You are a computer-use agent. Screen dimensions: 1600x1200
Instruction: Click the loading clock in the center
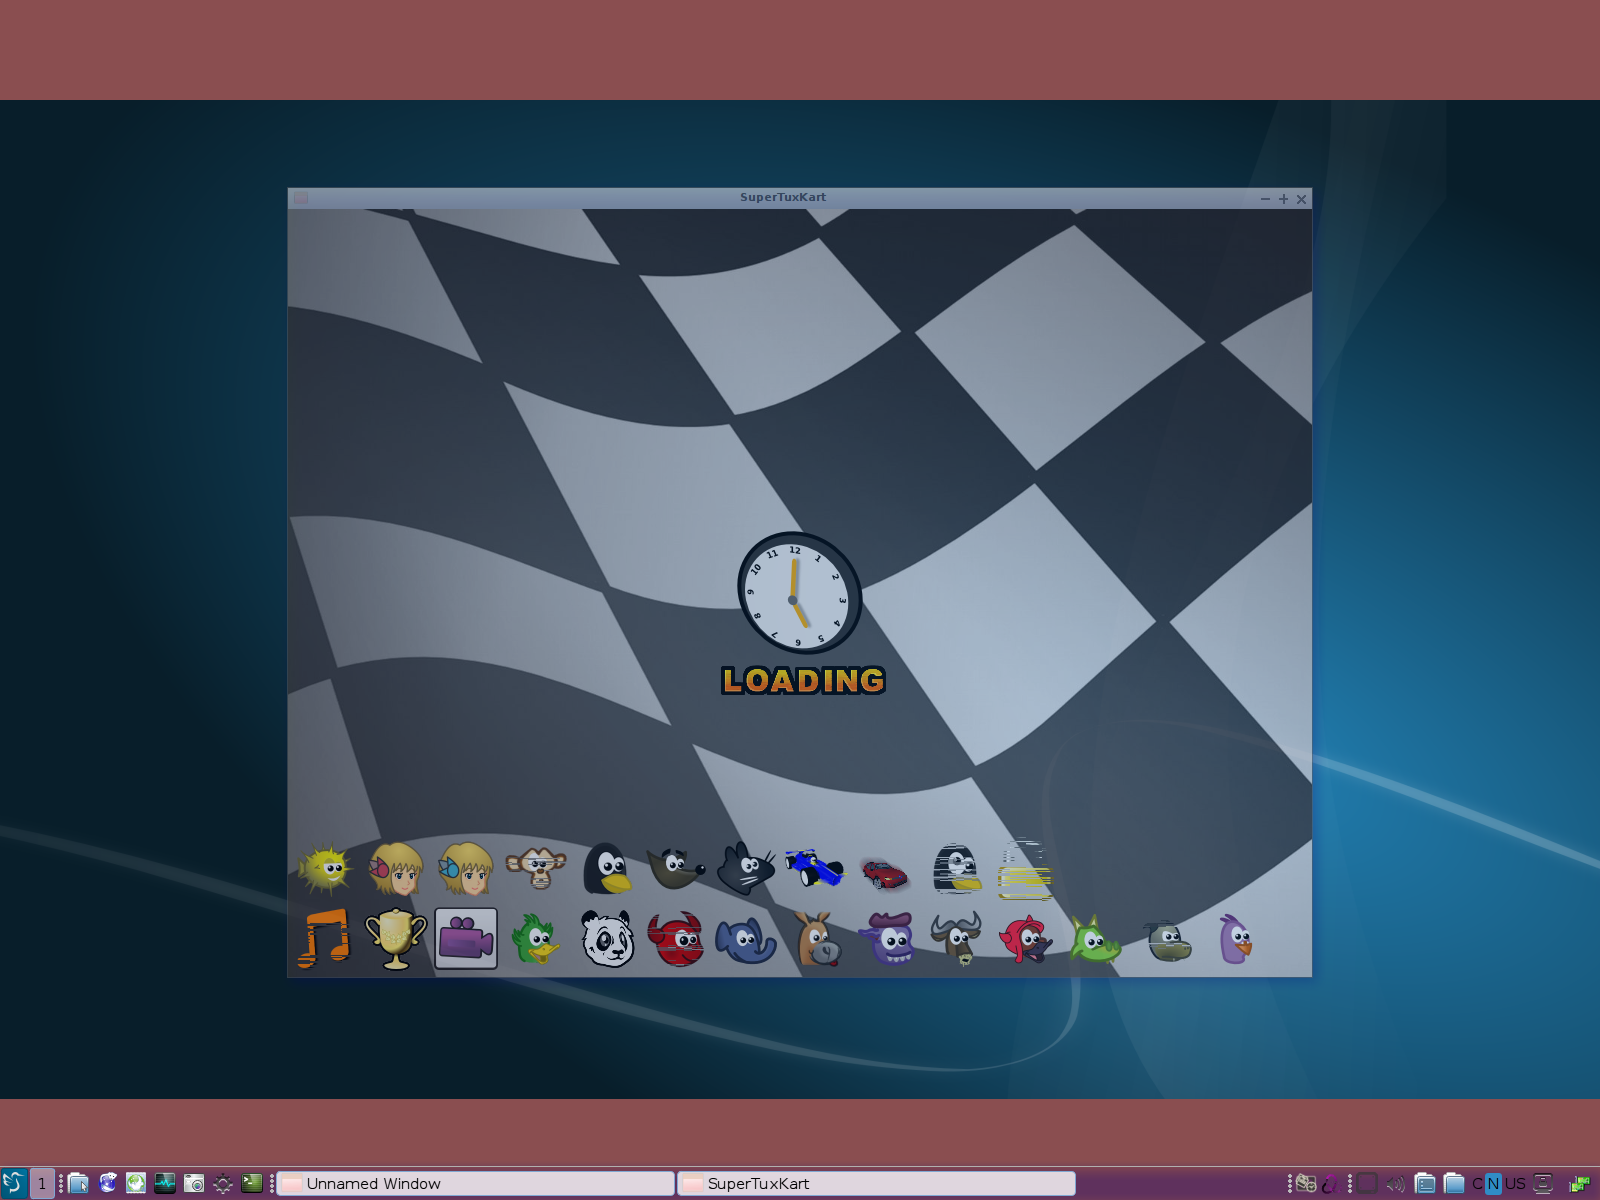click(799, 593)
